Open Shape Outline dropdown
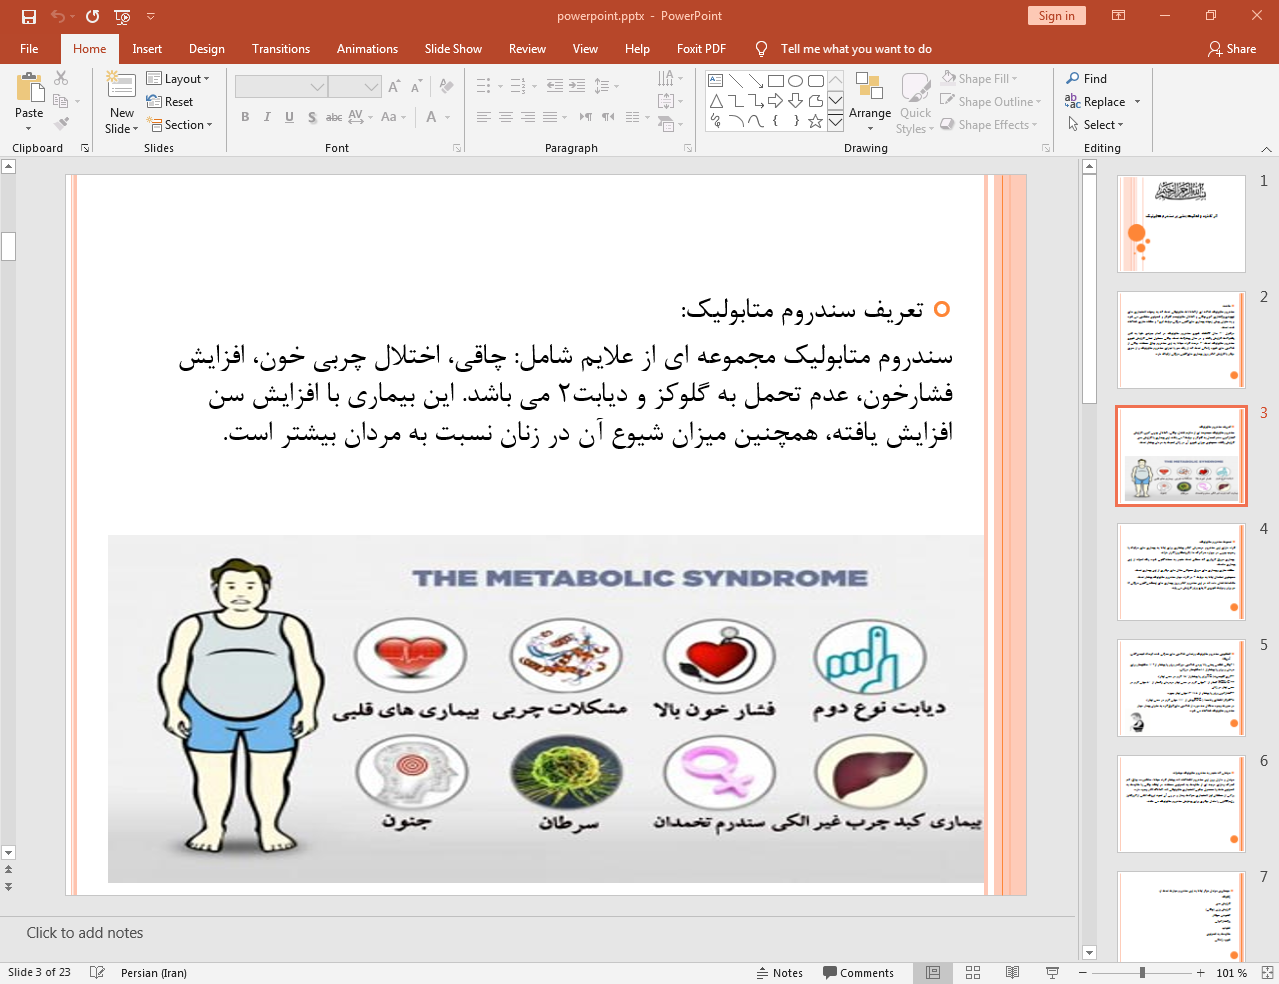Screen dimensions: 1279x984 (x=992, y=102)
